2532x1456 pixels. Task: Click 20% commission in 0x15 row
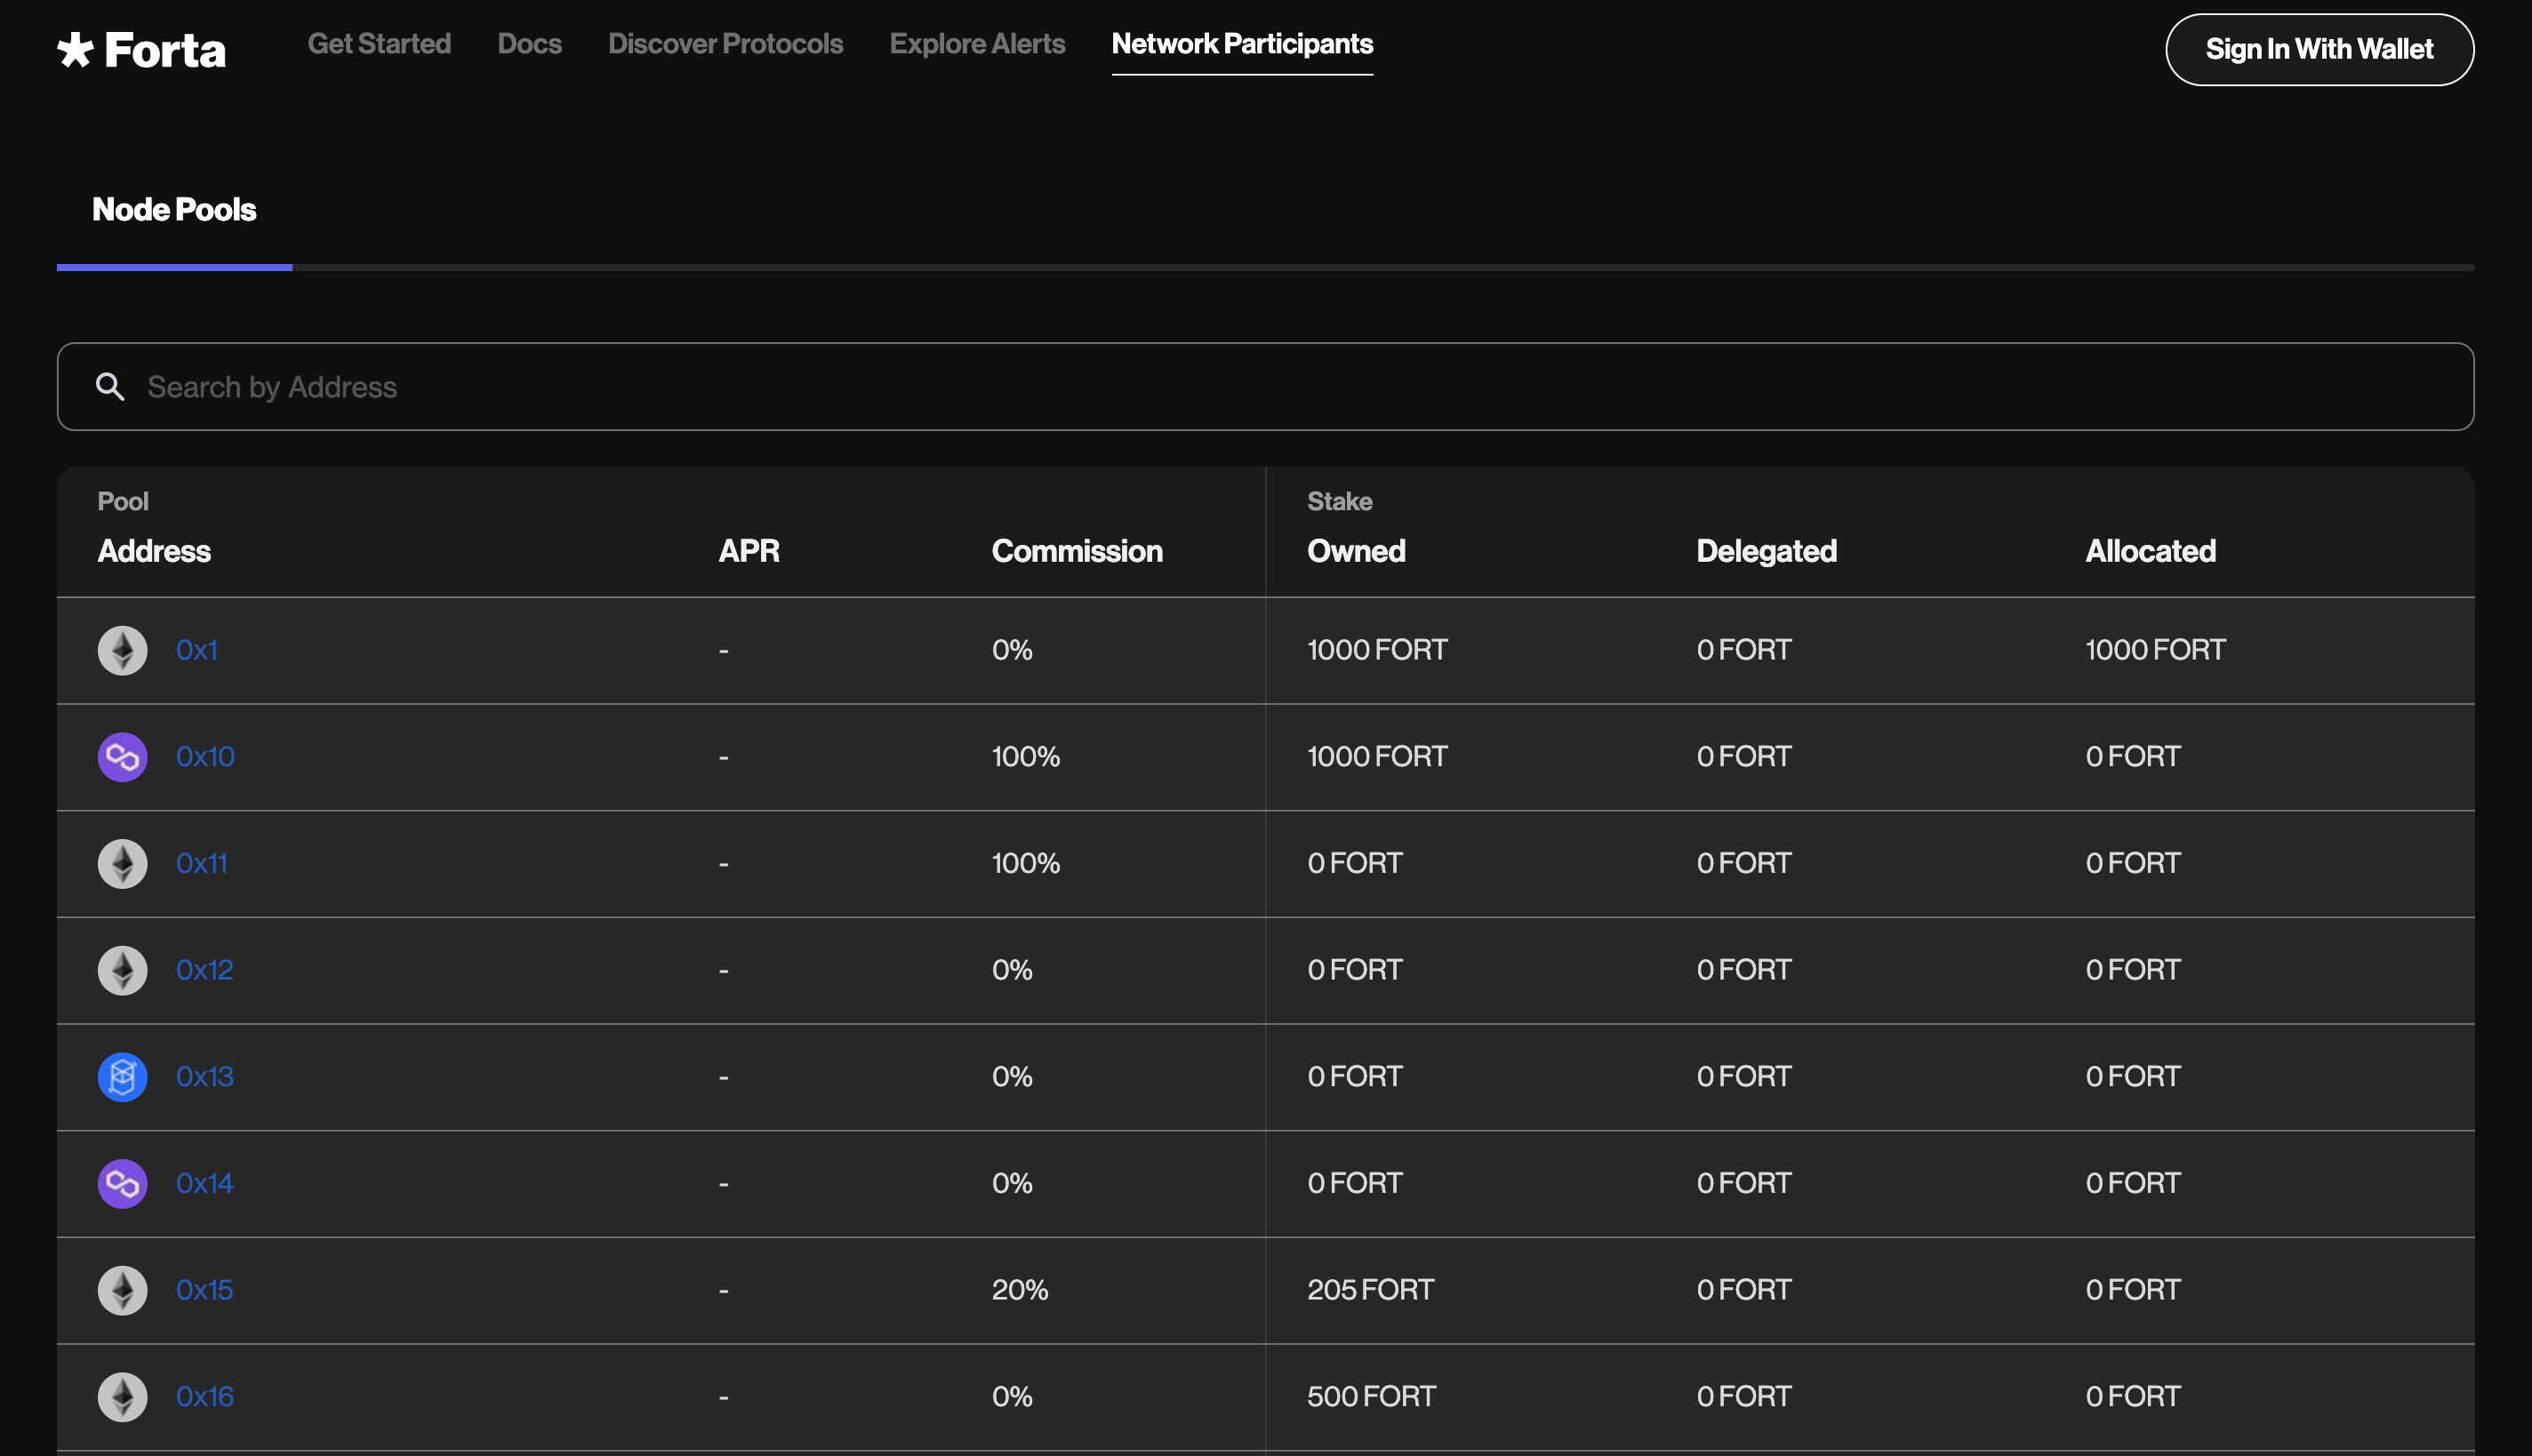click(x=1020, y=1290)
